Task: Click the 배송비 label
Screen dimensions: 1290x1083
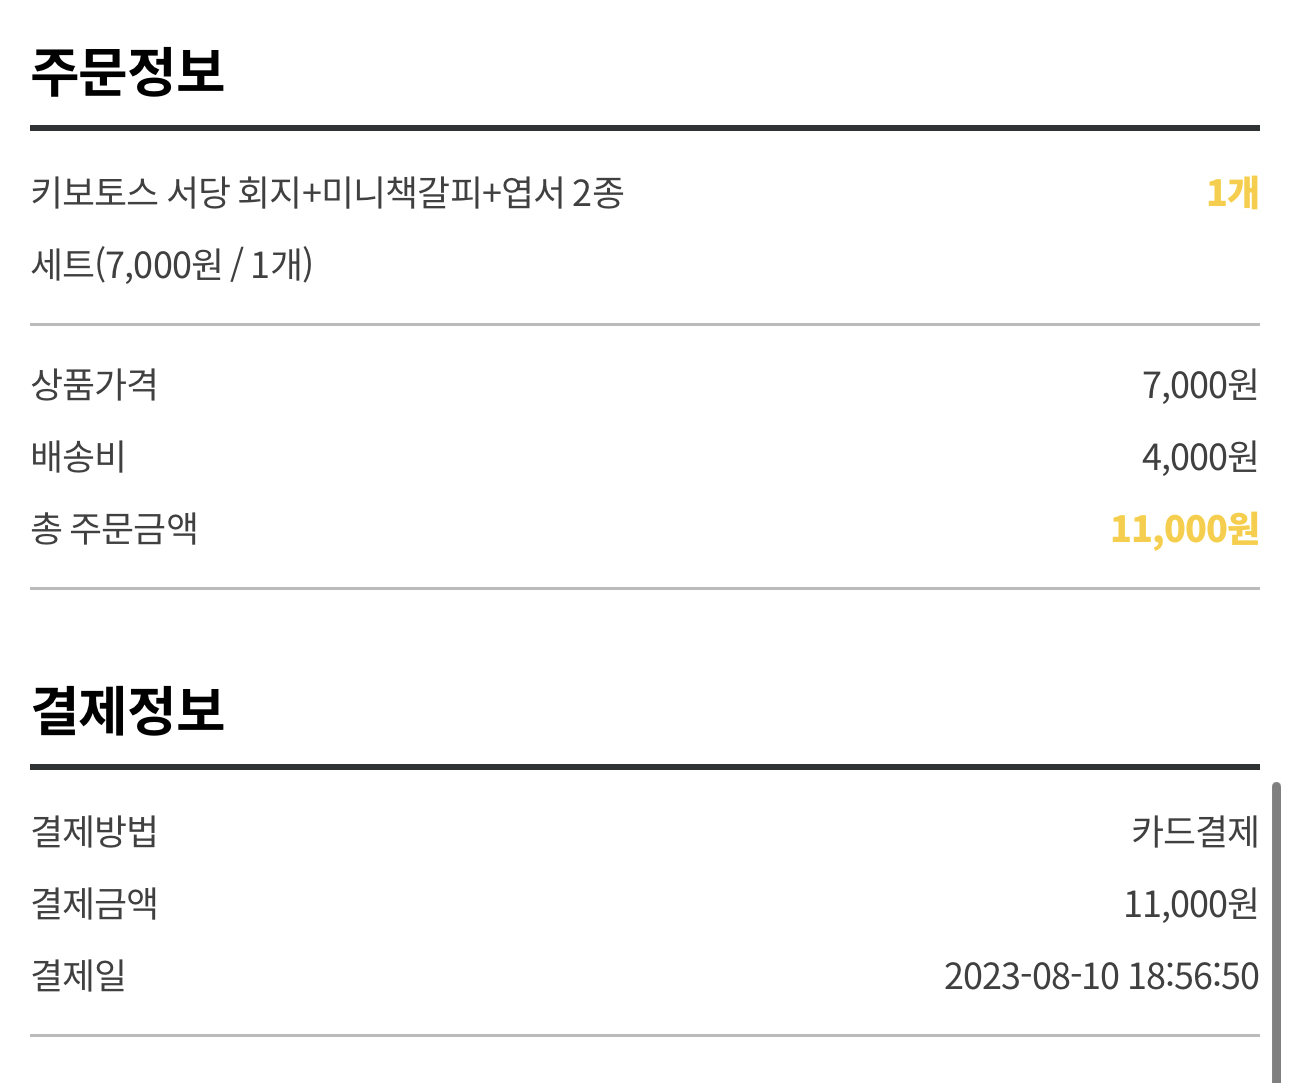Action: (x=78, y=457)
